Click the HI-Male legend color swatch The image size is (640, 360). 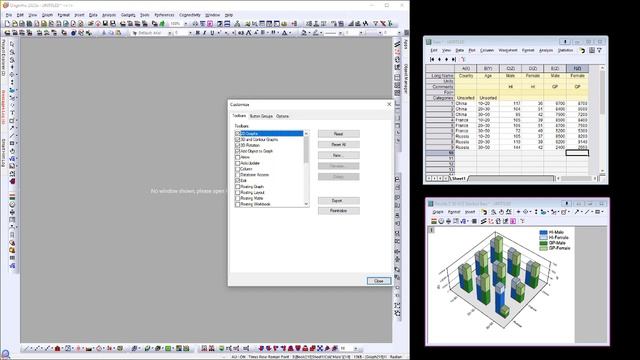[x=543, y=232]
